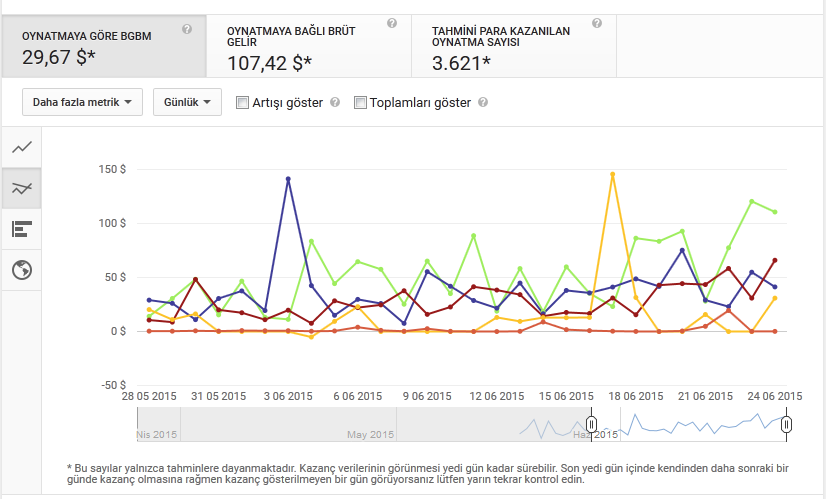Select the Oynatmaya Bağlı Brüt Gelir tab
The image size is (826, 499).
coord(309,46)
